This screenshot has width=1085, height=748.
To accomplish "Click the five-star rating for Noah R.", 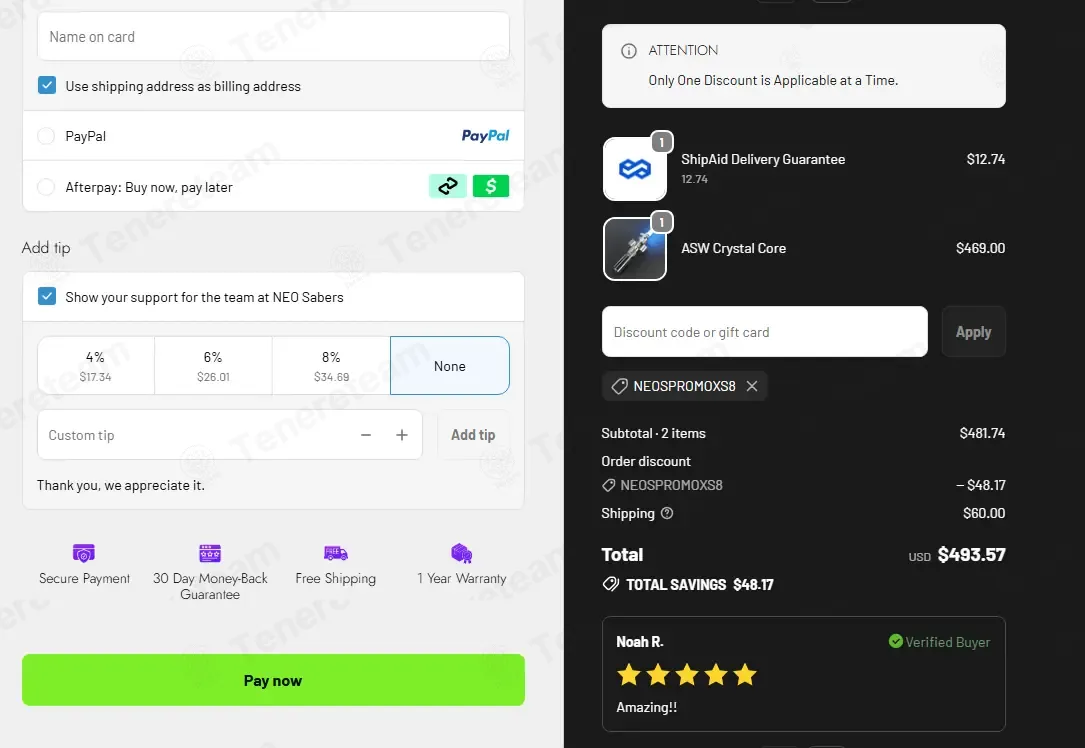I will (x=686, y=674).
